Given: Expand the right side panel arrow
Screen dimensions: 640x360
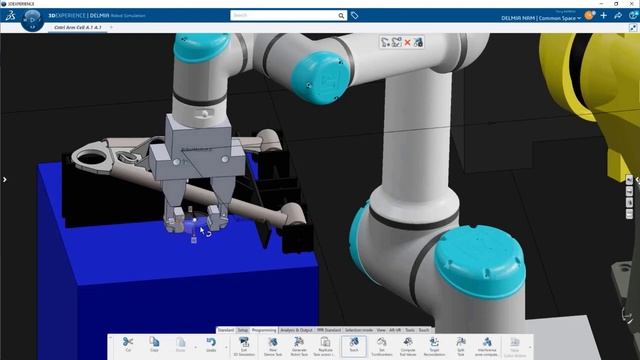Looking at the screenshot, I should [637, 180].
